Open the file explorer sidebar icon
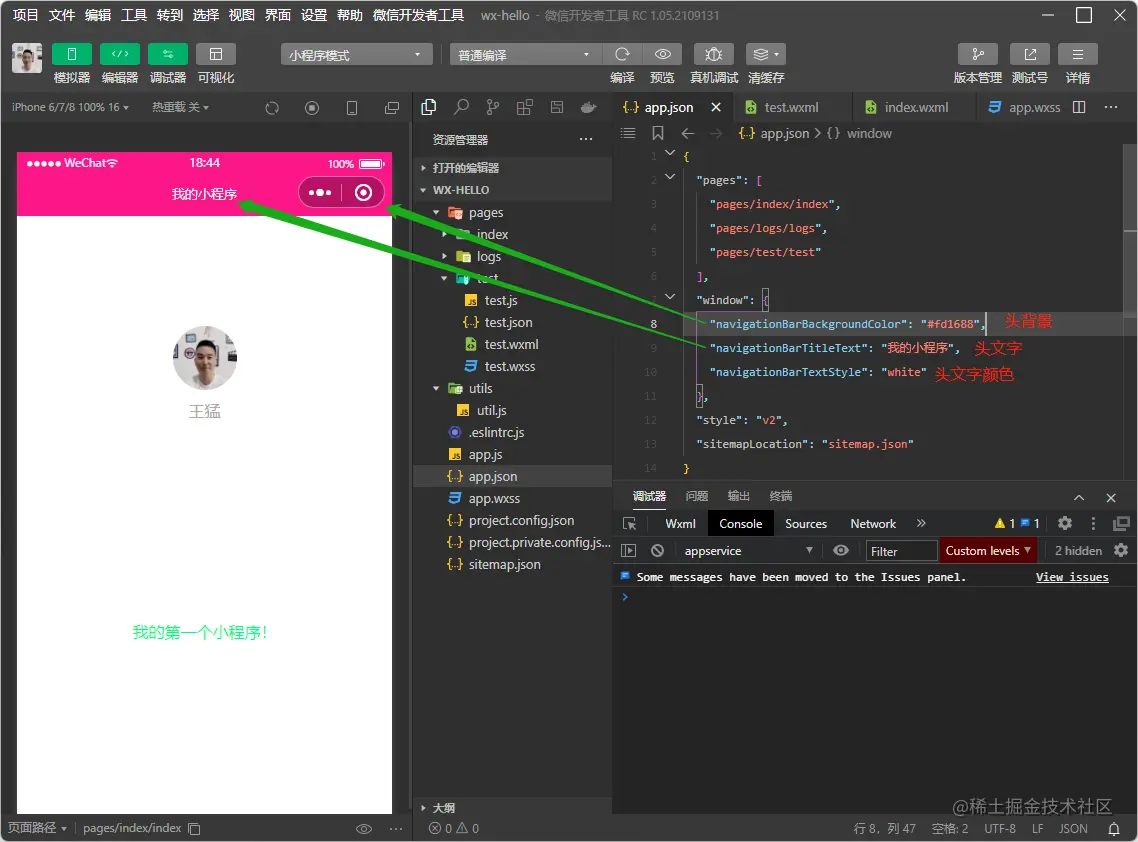1138x842 pixels. (x=429, y=107)
